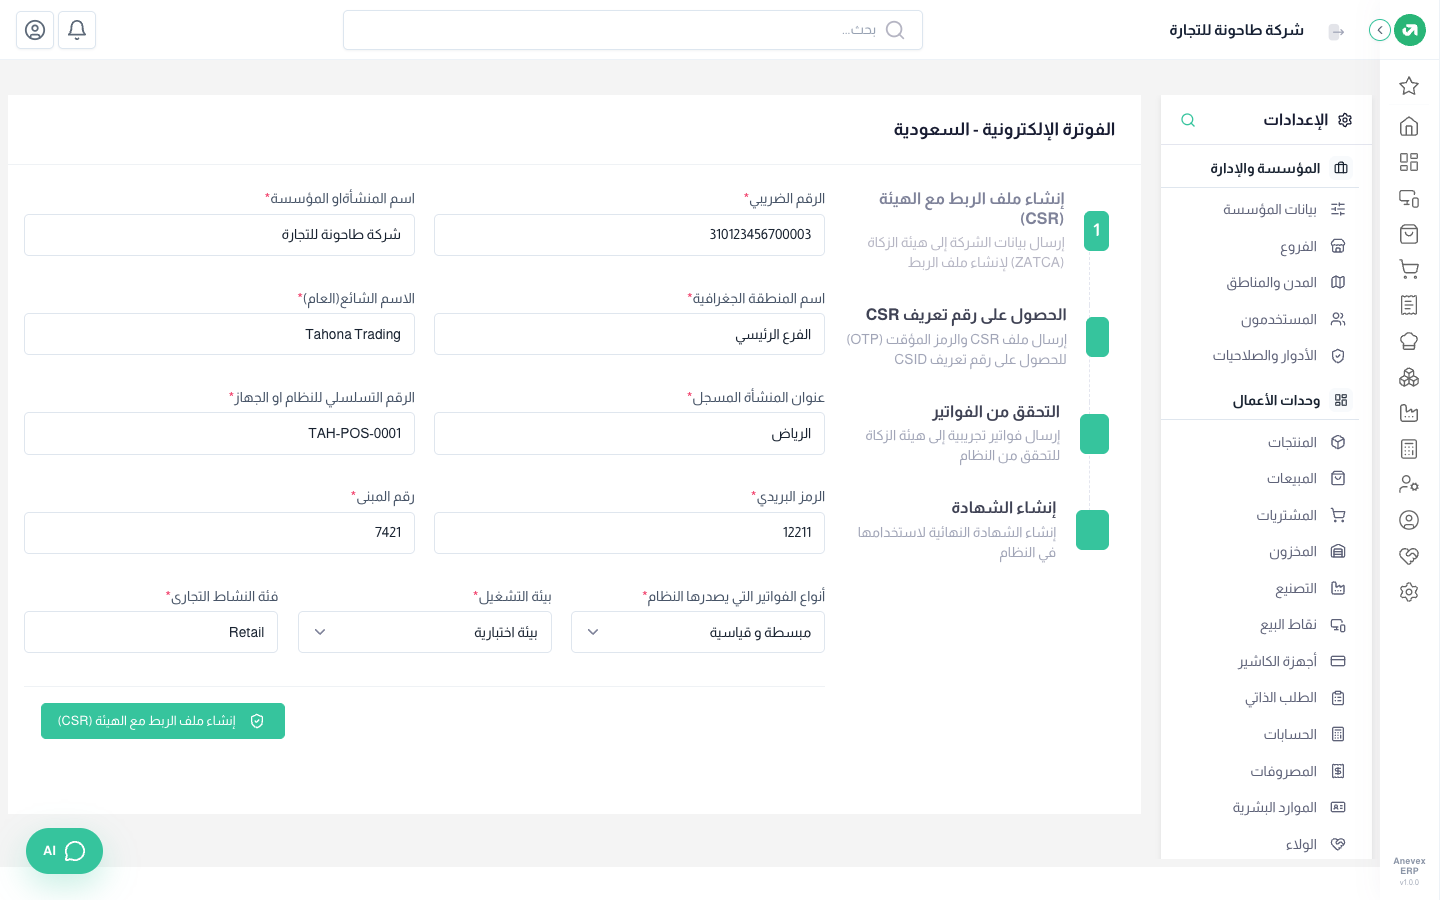This screenshot has height=900, width=1440.
Task: Open calculator icon in right rail
Action: click(1409, 449)
